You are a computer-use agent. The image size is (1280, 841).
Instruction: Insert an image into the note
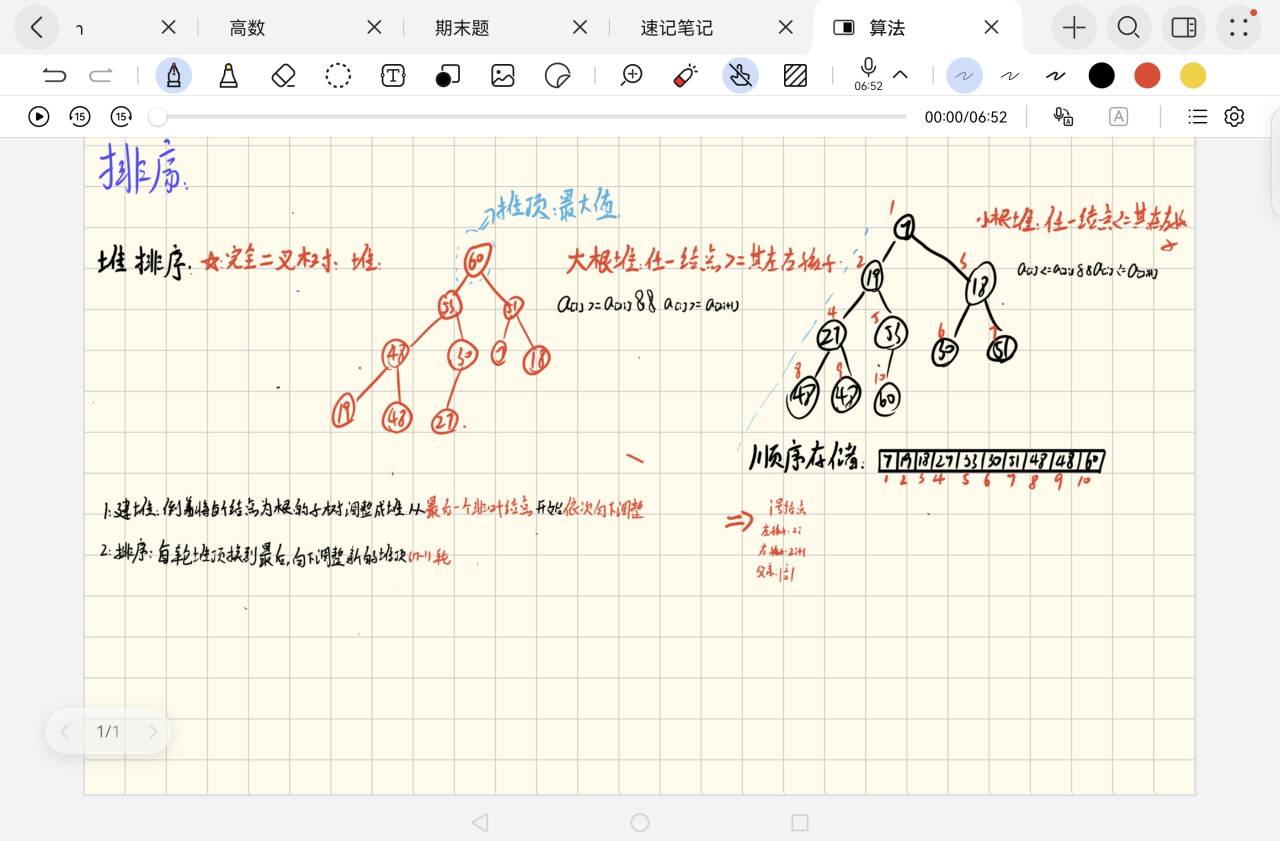click(x=502, y=75)
